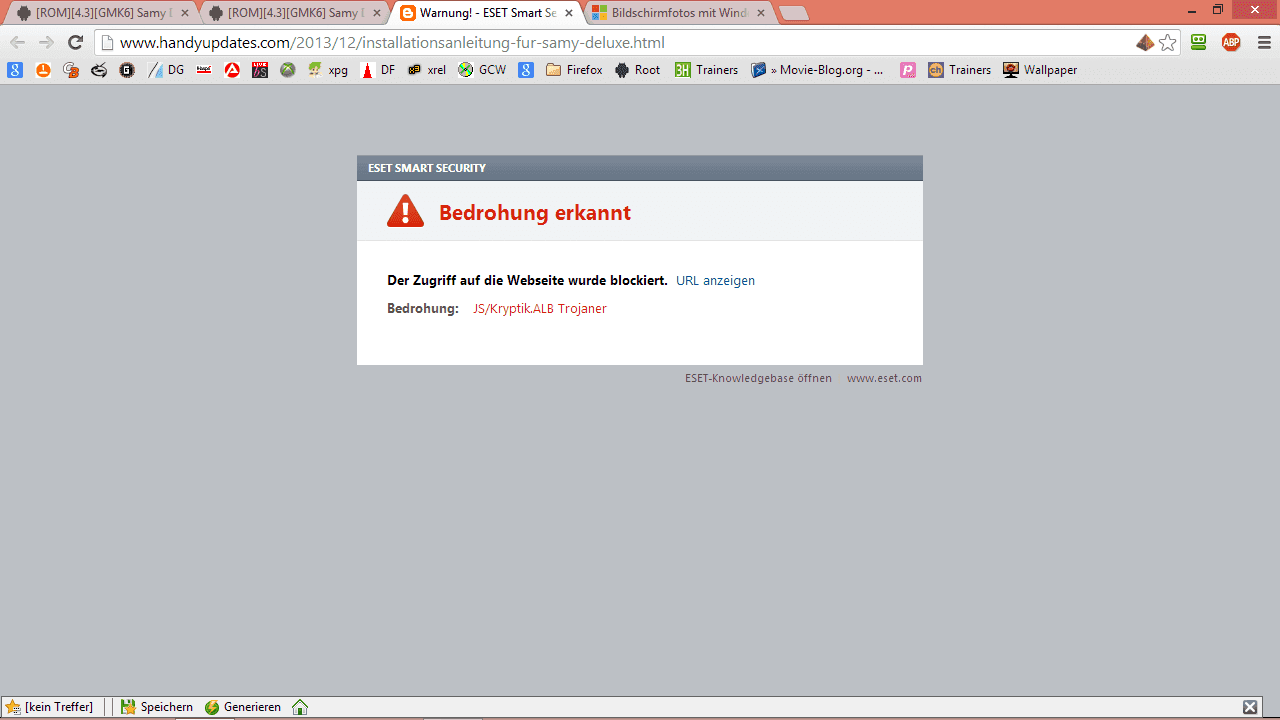Open the red live bookmark icon

[x=260, y=70]
